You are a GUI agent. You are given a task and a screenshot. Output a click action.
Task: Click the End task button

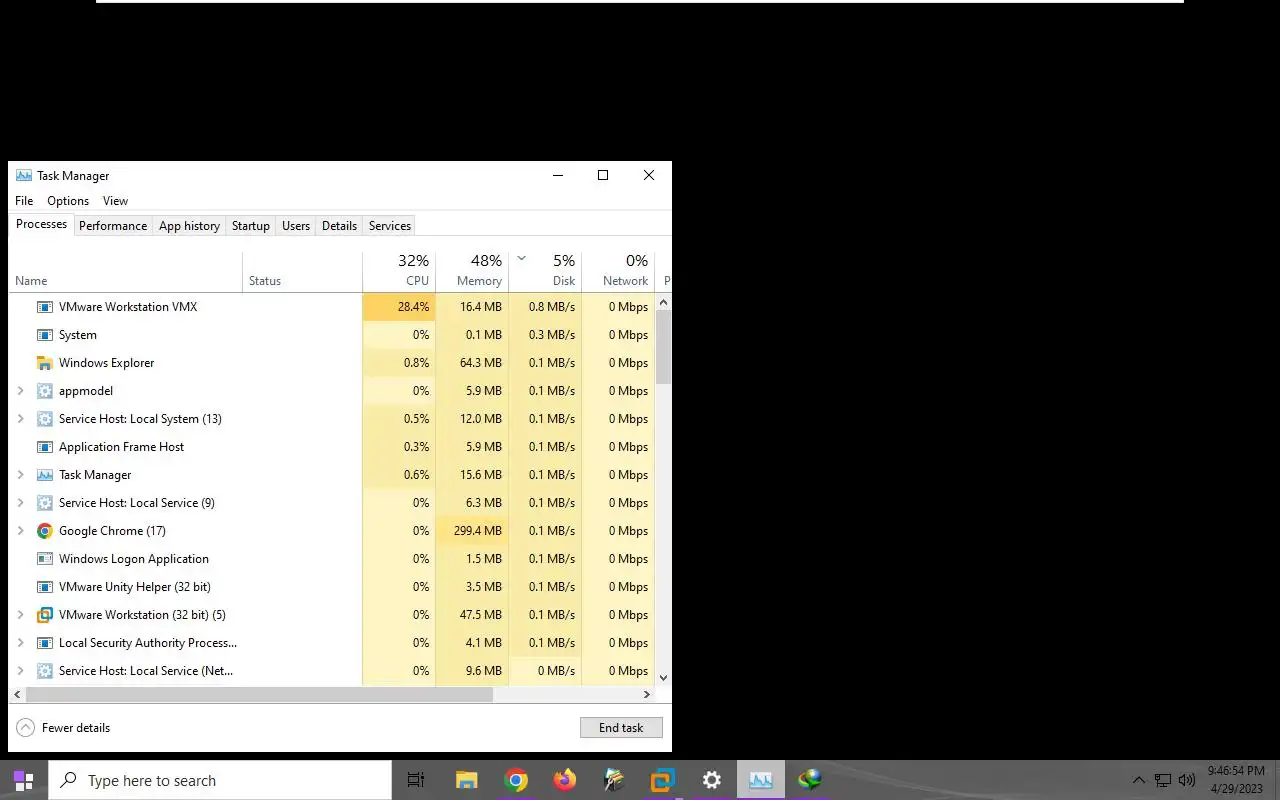tap(621, 728)
